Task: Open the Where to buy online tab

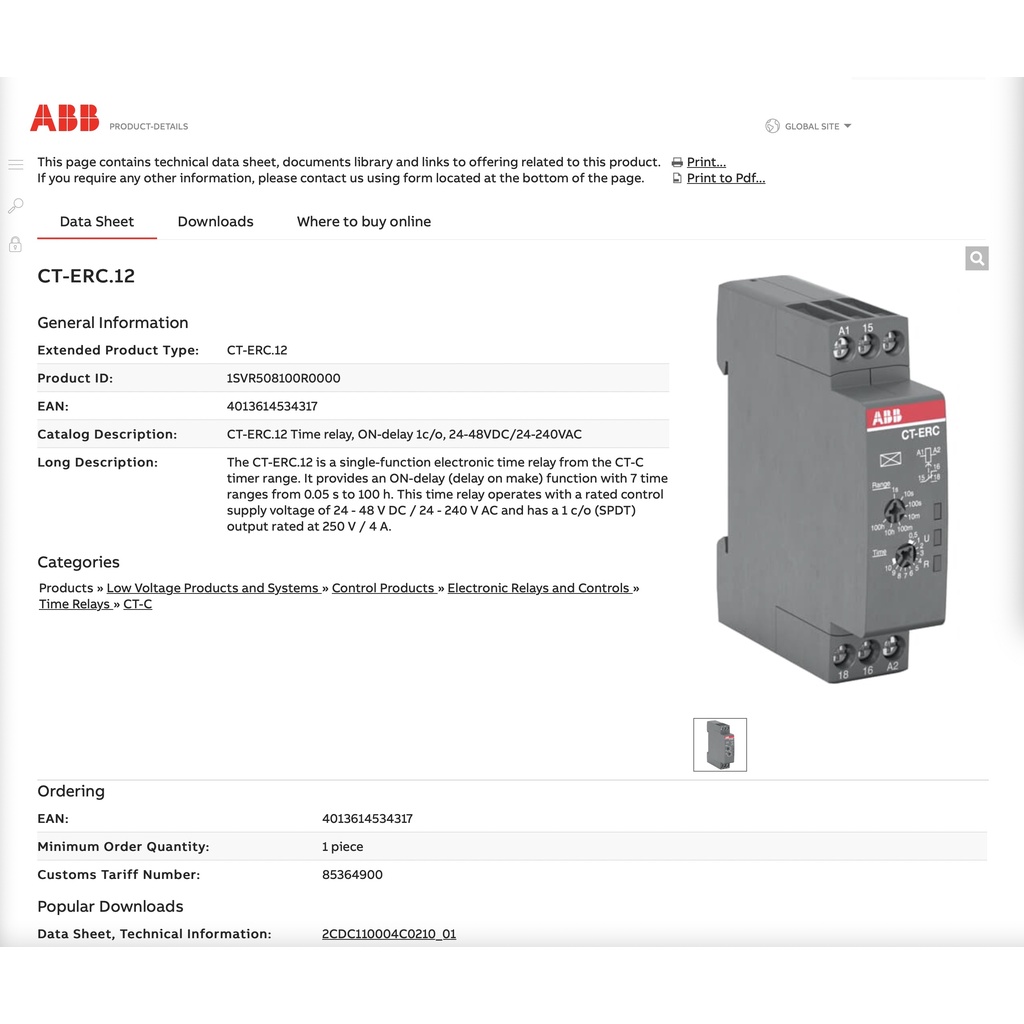Action: [364, 222]
